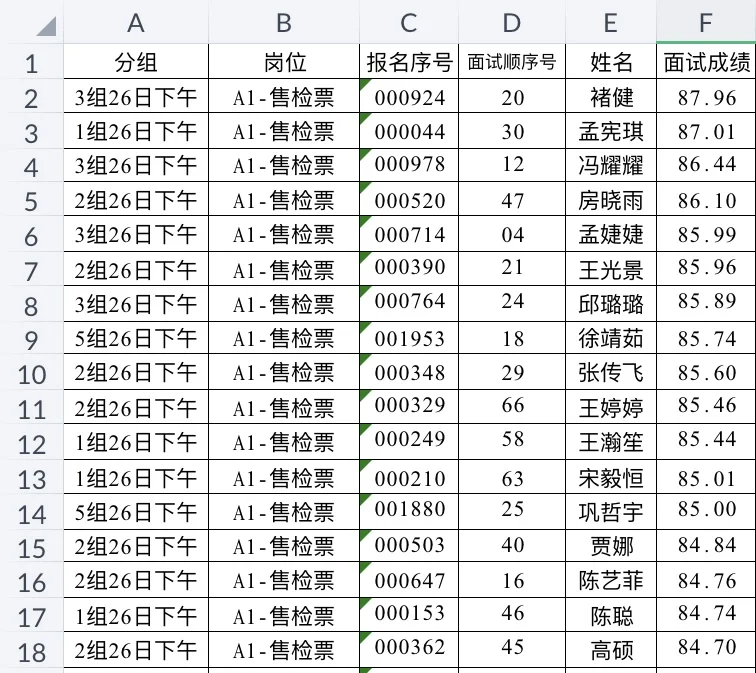Viewport: 756px width, 673px height.
Task: Click the 面试成绩 header cell
Action: (x=706, y=62)
